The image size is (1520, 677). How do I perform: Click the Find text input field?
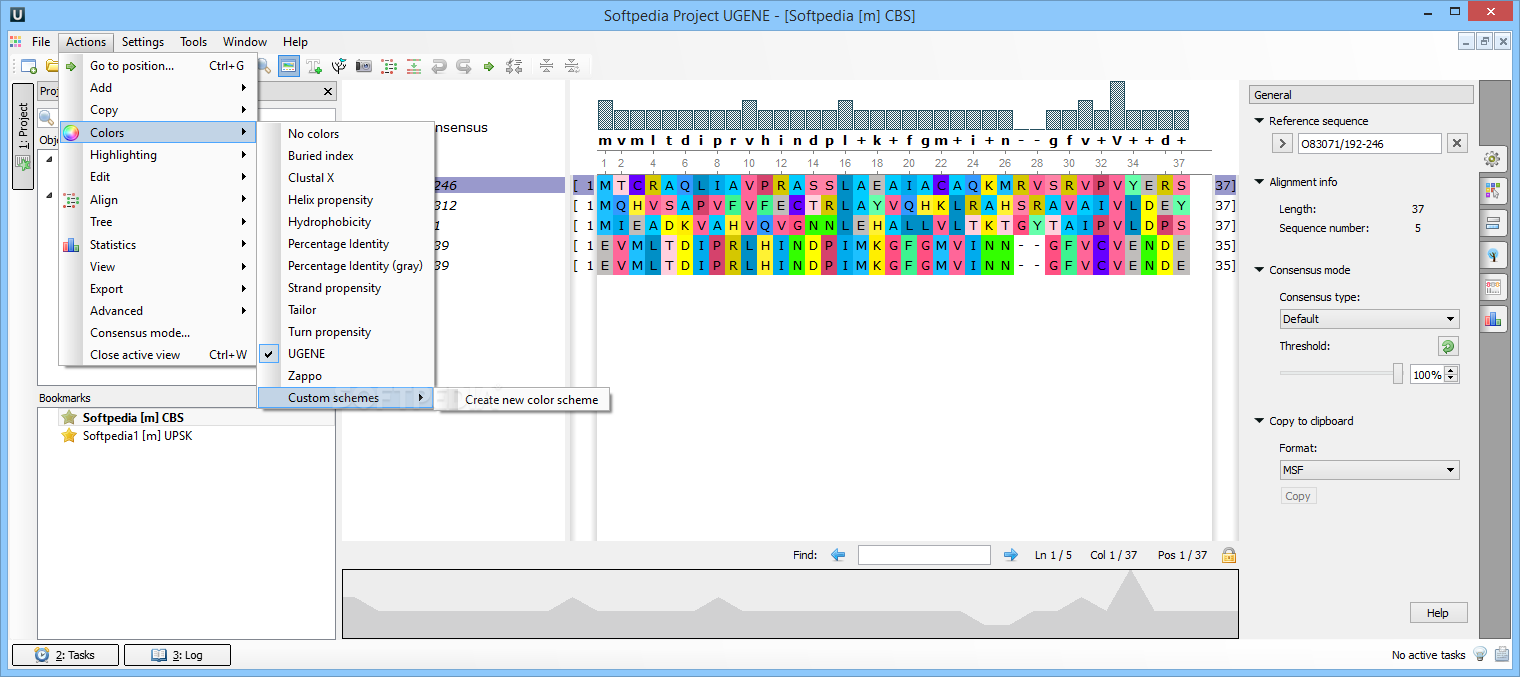[924, 555]
